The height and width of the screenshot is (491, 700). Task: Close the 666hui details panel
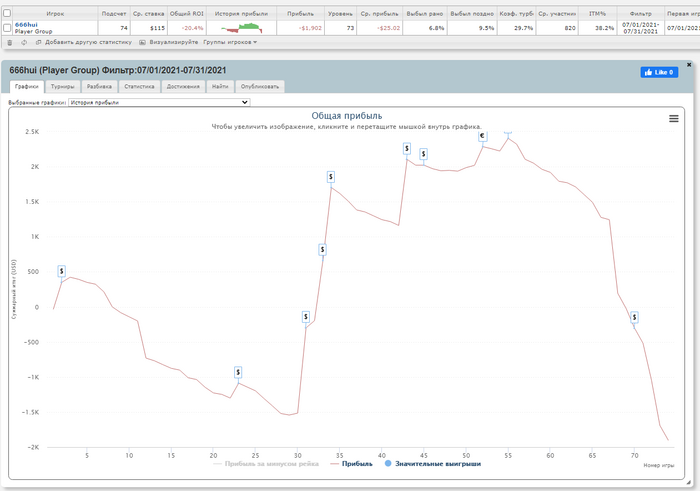689,65
